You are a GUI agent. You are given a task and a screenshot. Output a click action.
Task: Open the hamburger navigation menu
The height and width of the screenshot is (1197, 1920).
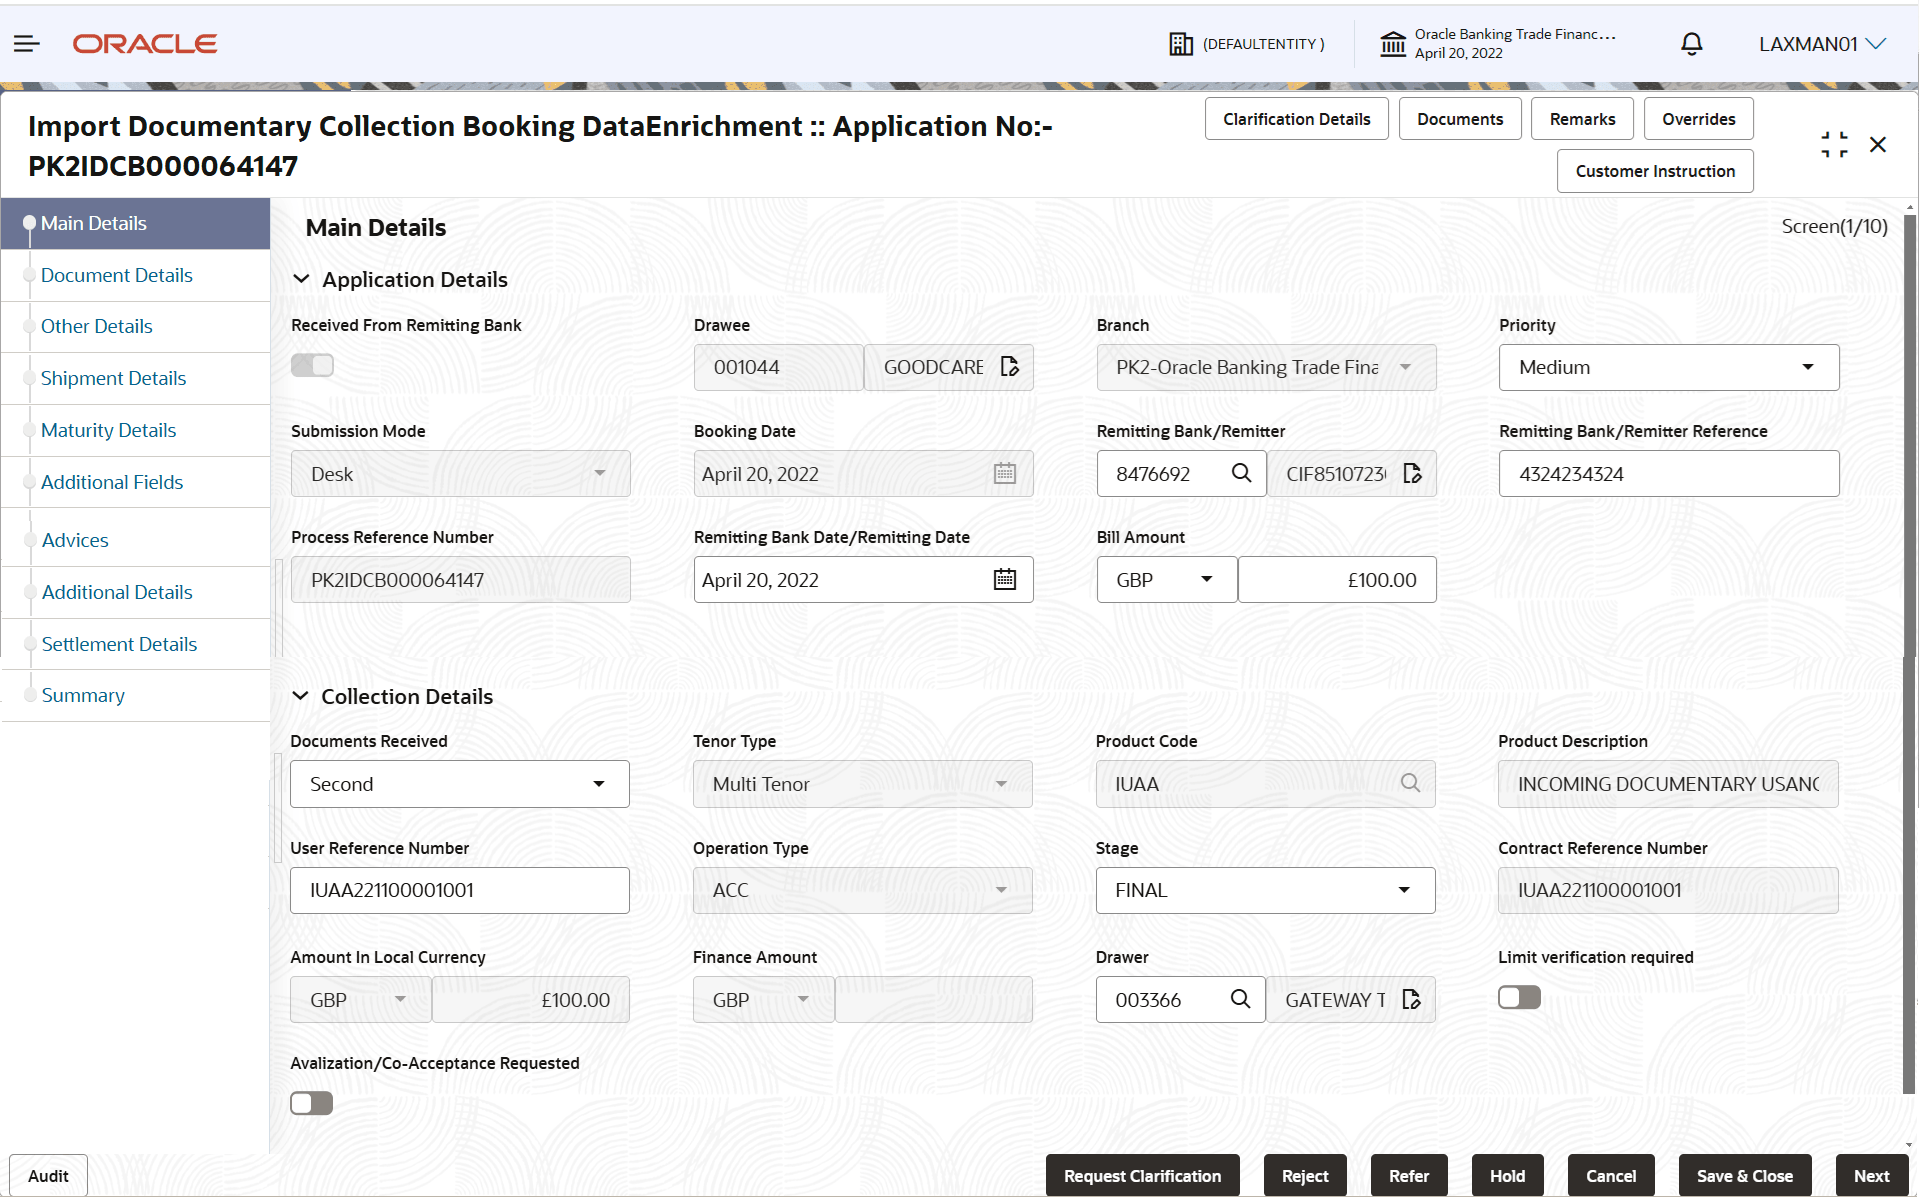pyautogui.click(x=27, y=43)
